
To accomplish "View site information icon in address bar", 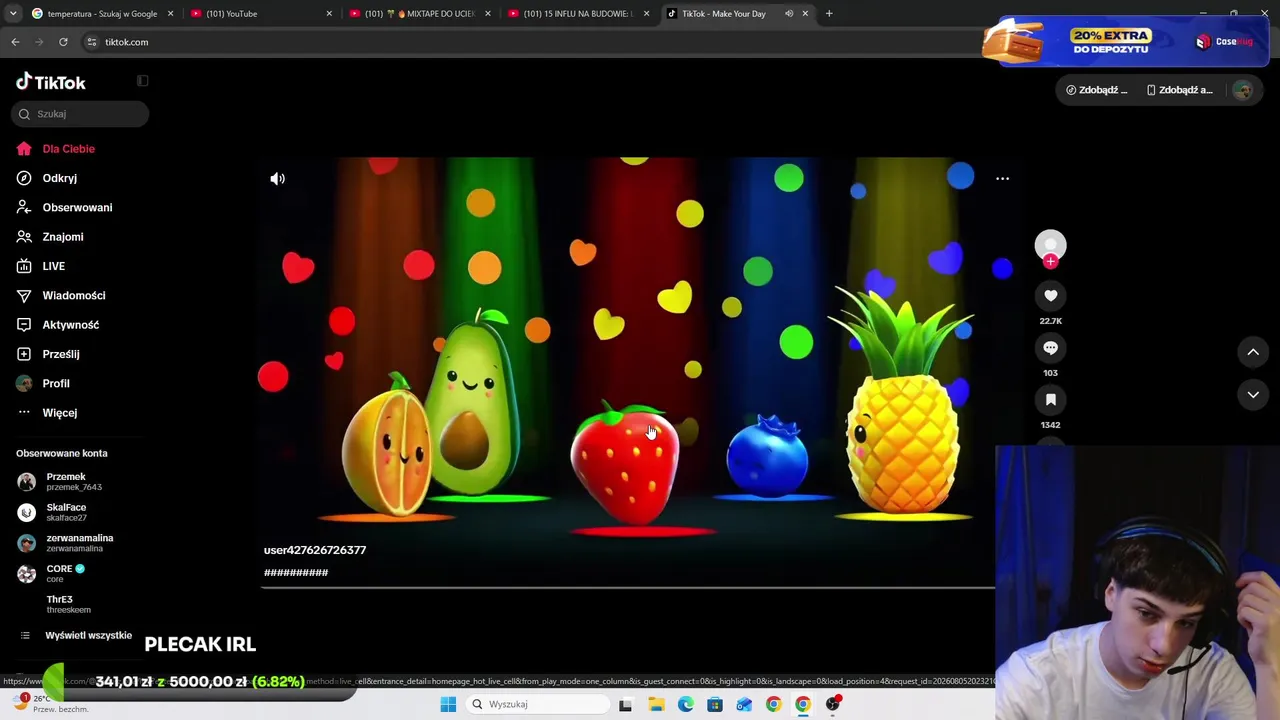I will point(92,42).
